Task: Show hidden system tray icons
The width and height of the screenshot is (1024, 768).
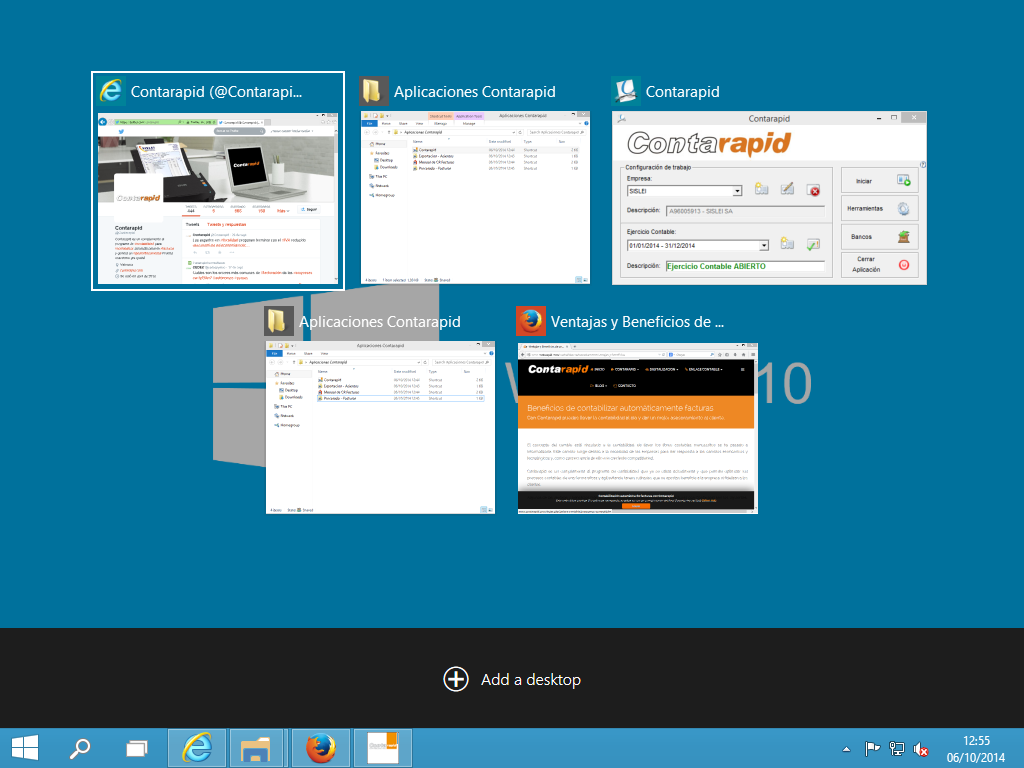Action: click(846, 749)
